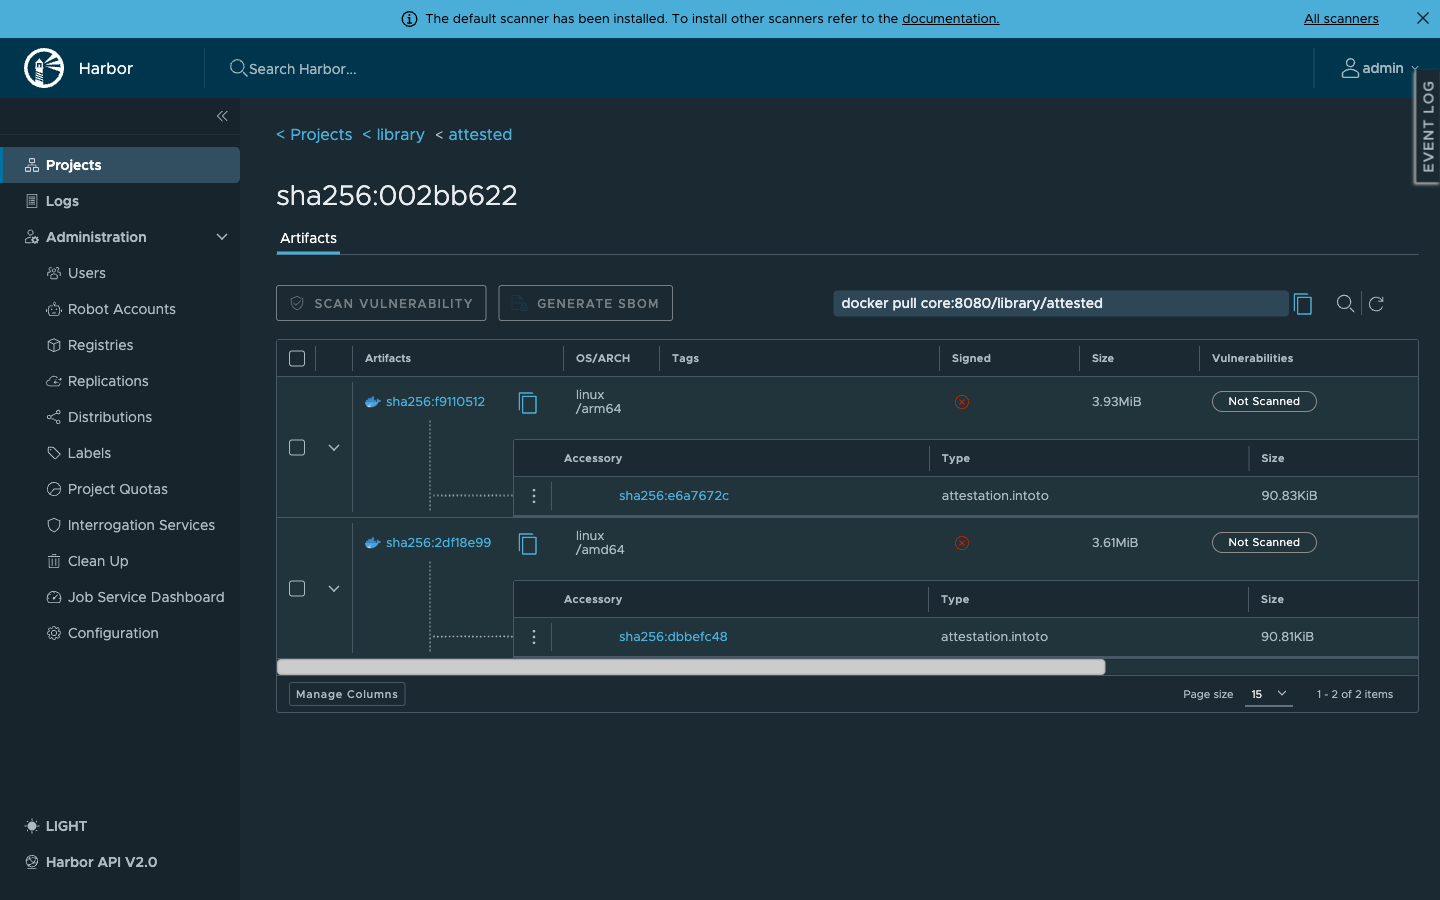1440x900 pixels.
Task: Click Not Scanned badge for sha256:f9110512
Action: click(x=1264, y=402)
